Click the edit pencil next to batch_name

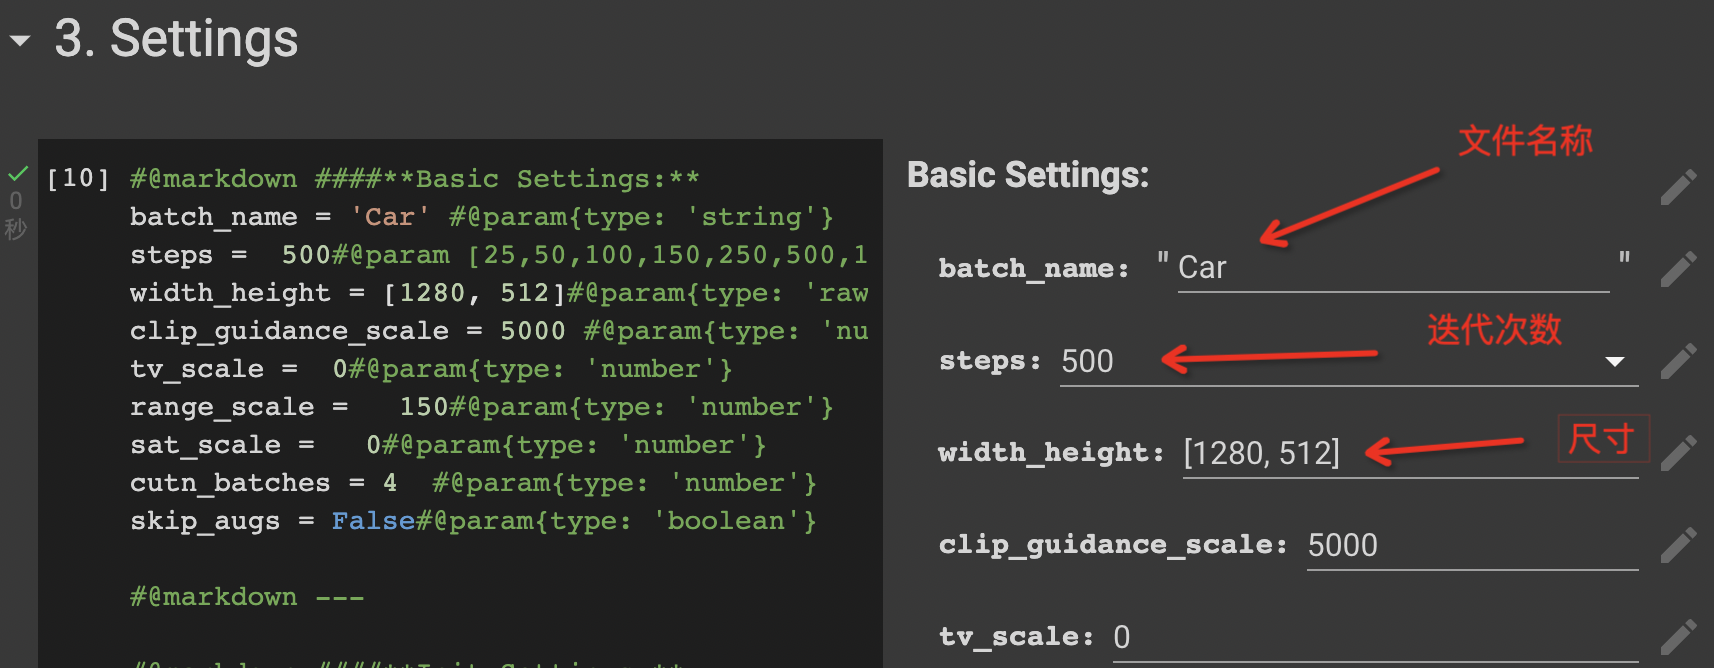click(x=1678, y=269)
